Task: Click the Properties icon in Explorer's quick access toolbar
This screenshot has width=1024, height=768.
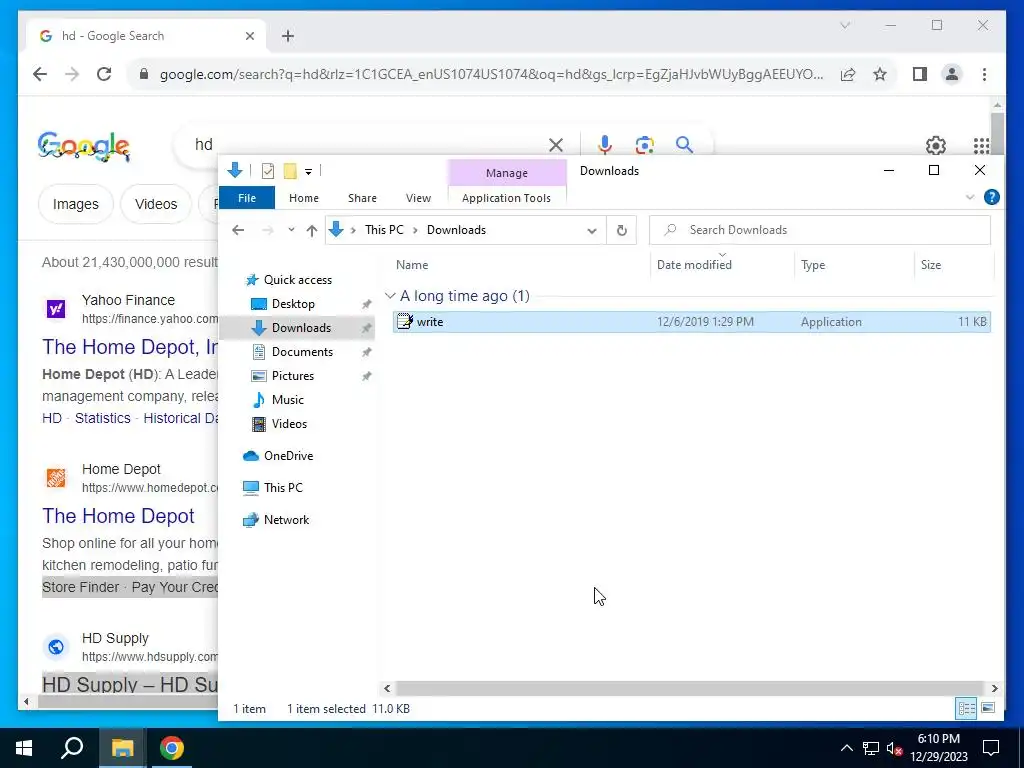Action: tap(268, 171)
